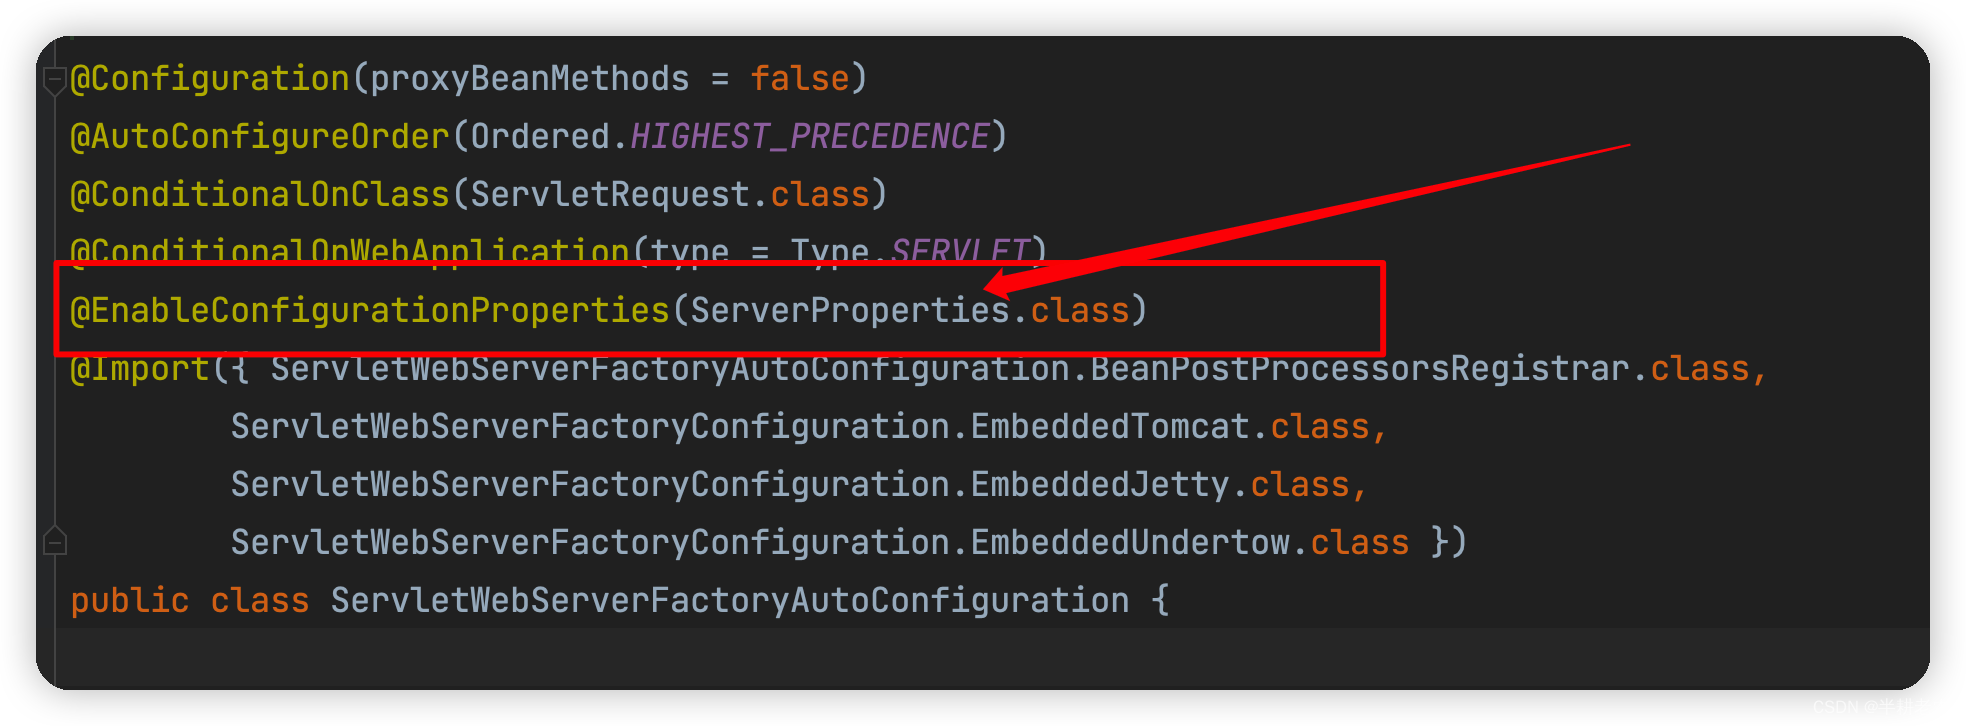Click the false keyword value
The width and height of the screenshot is (1966, 726).
point(800,78)
